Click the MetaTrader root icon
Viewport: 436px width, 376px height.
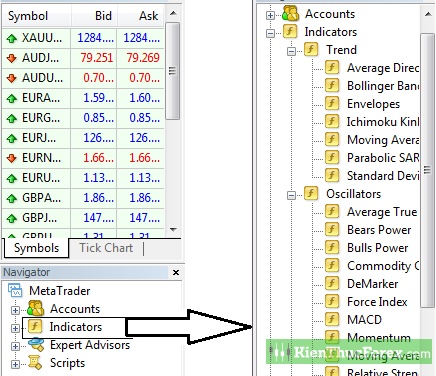point(15,290)
